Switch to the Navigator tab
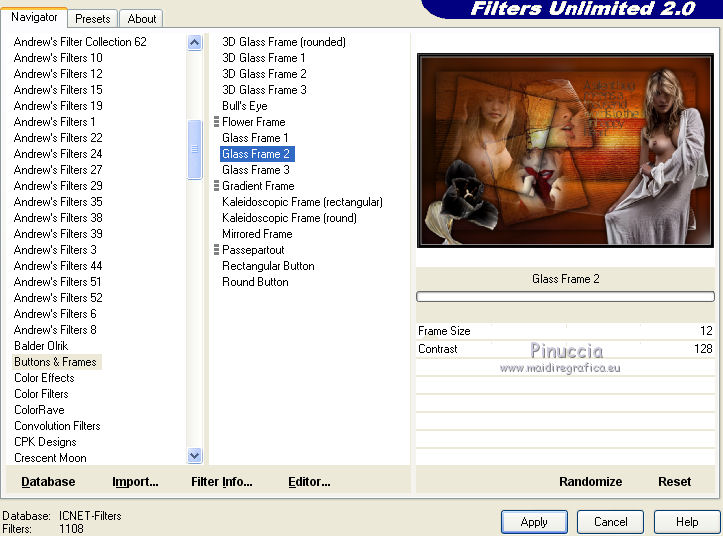Screen dimensions: 723x536 tap(34, 18)
